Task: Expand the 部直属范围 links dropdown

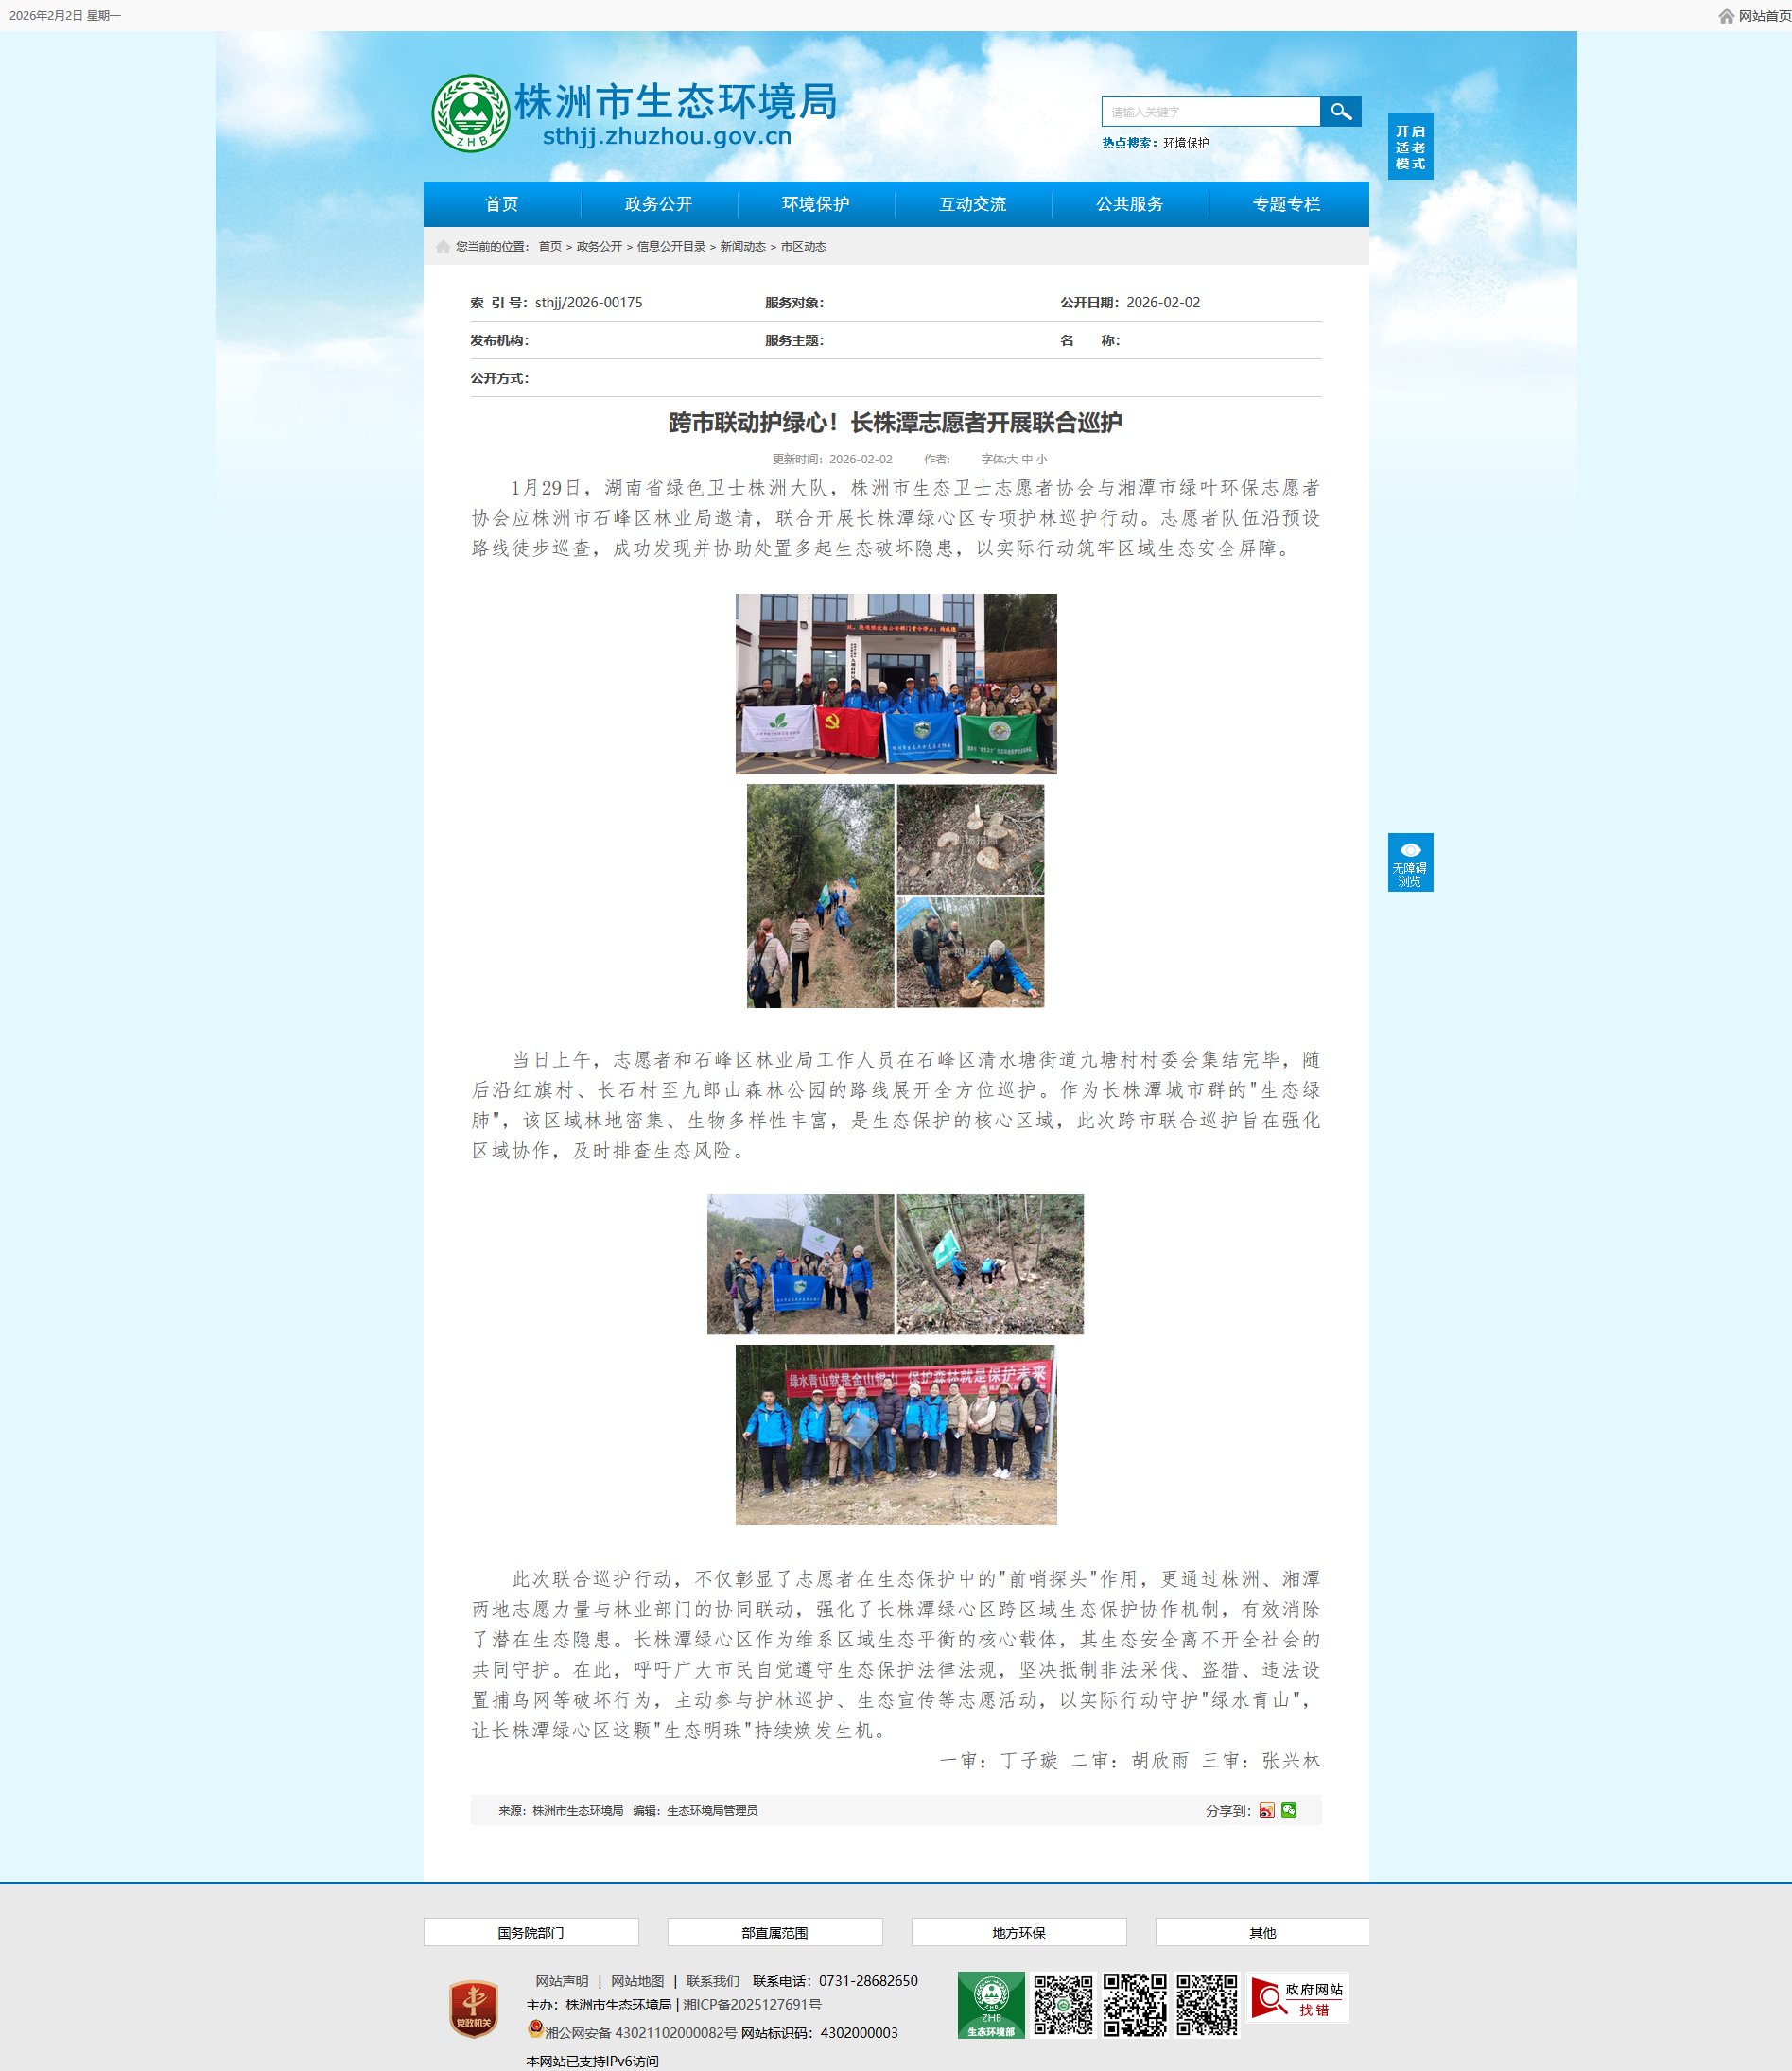Action: tap(775, 1933)
